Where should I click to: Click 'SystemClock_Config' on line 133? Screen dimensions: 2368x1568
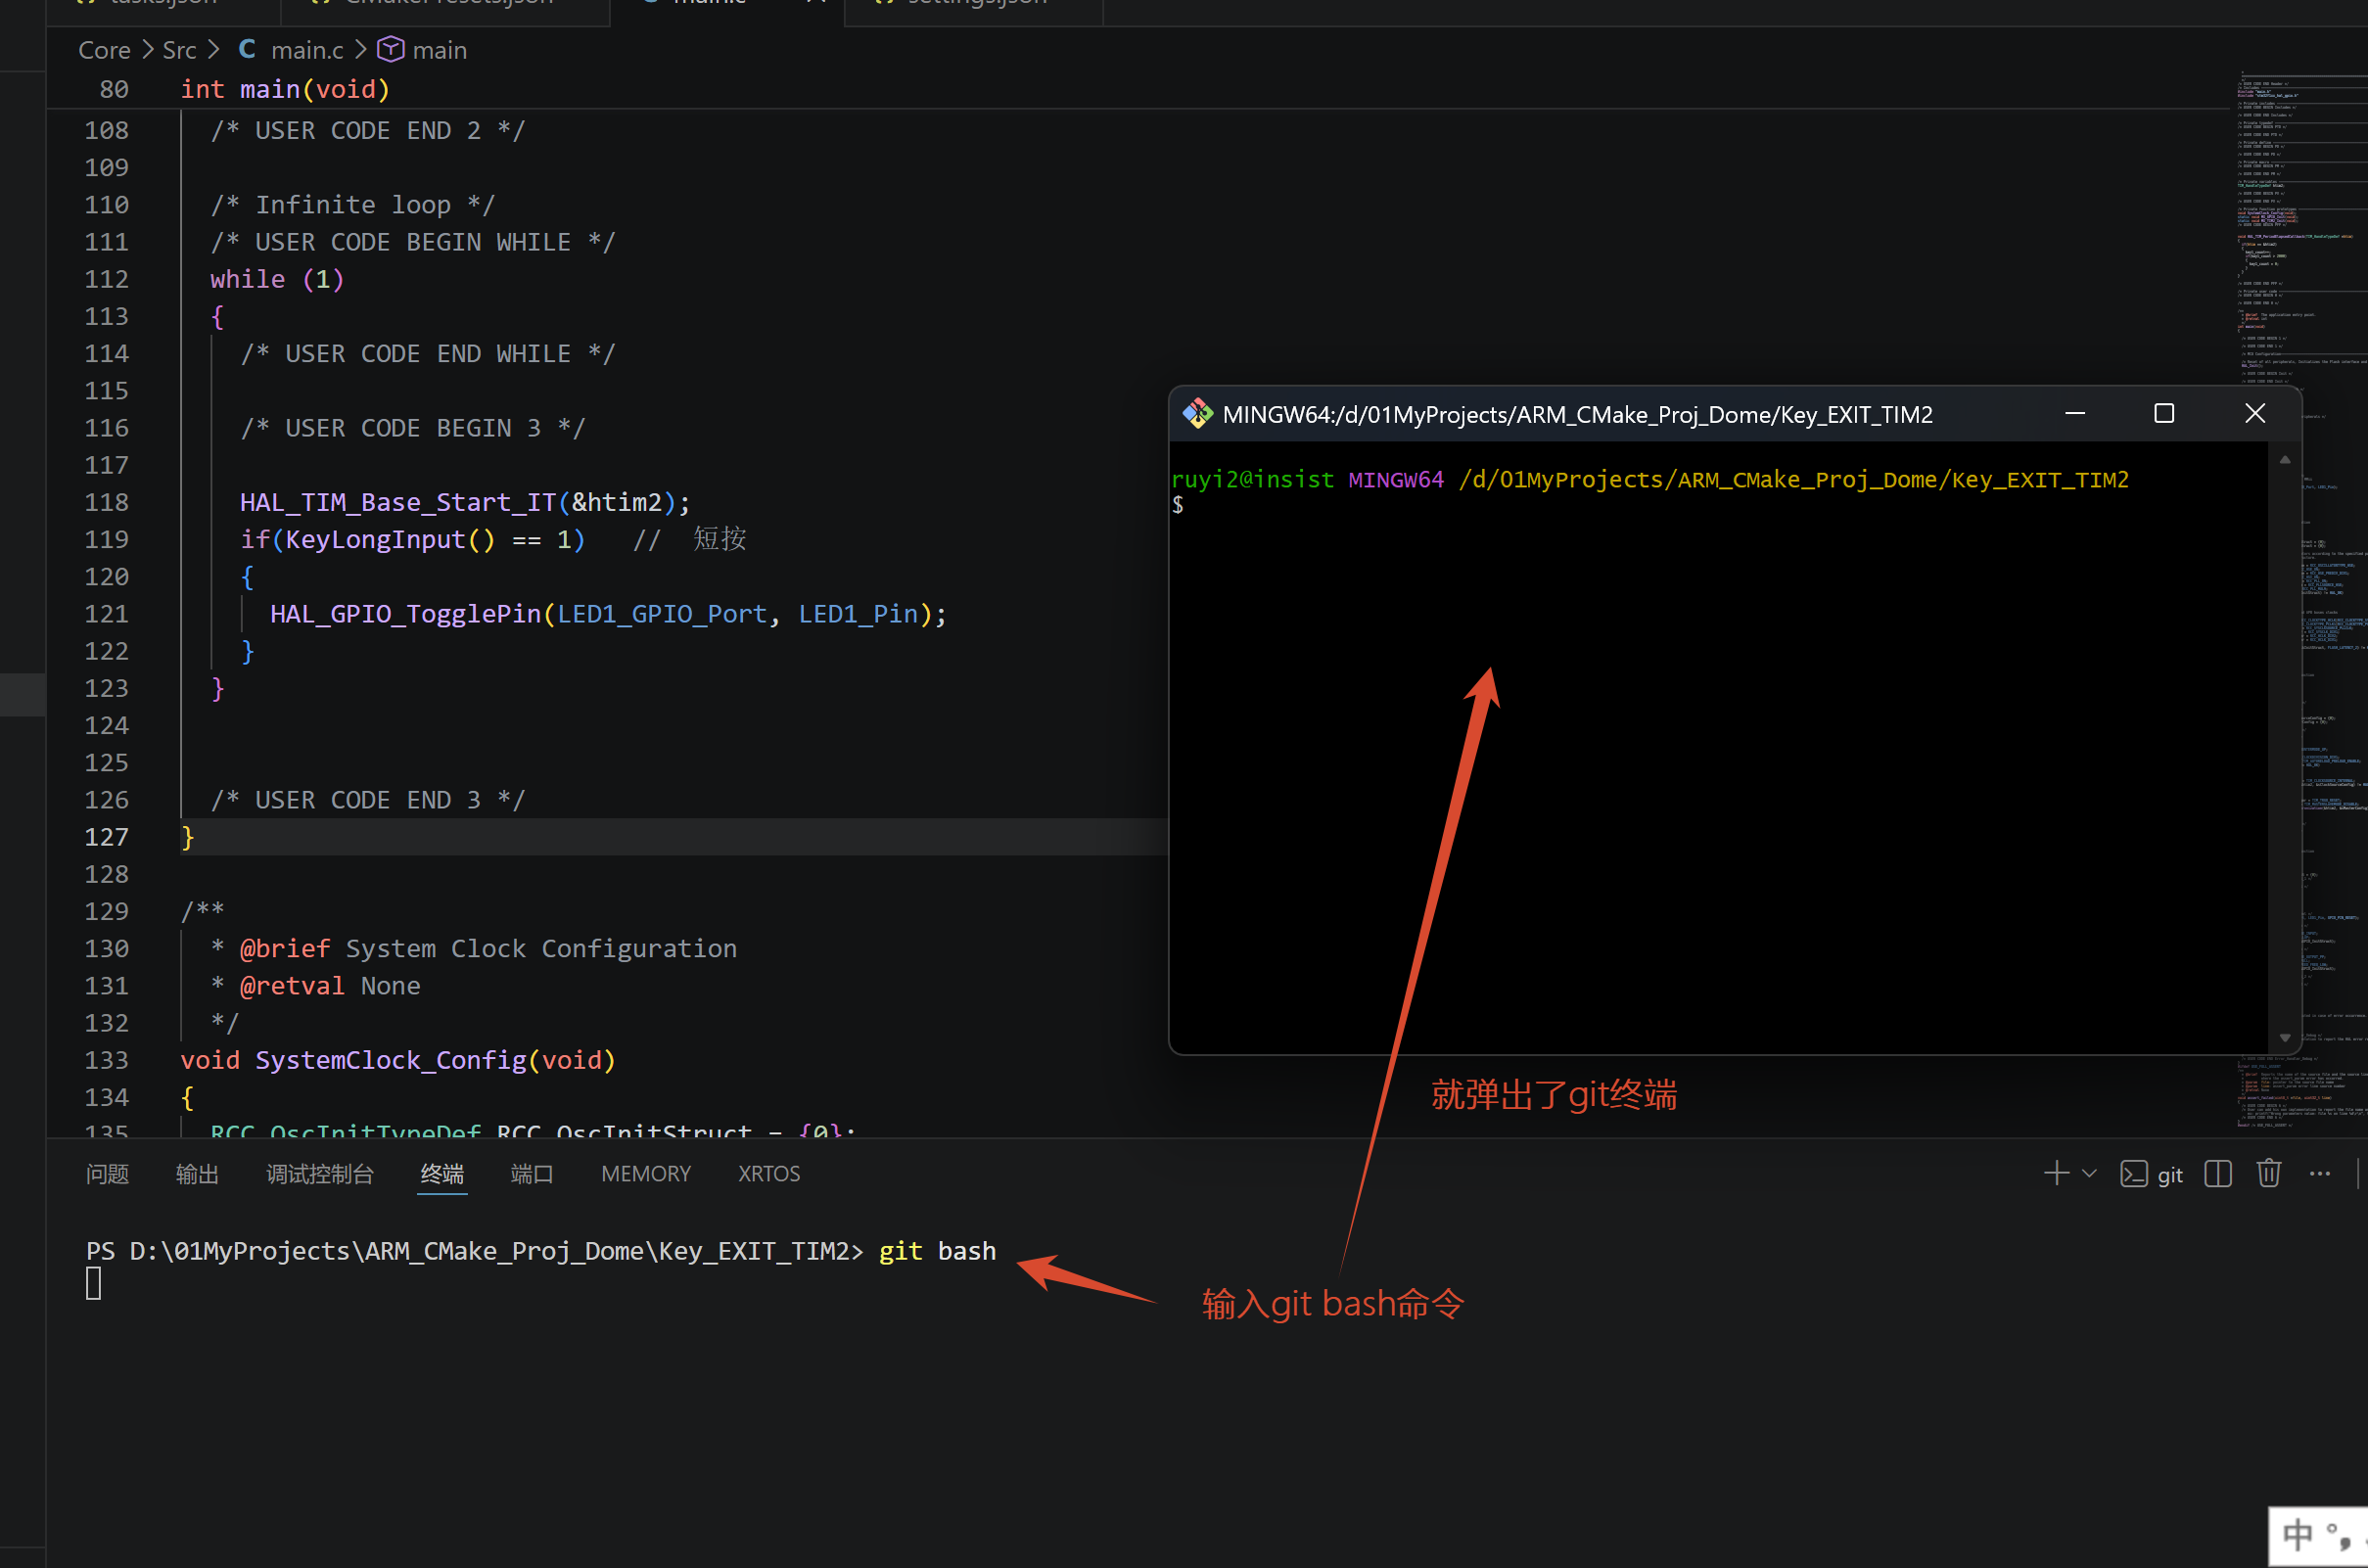[x=390, y=1060]
